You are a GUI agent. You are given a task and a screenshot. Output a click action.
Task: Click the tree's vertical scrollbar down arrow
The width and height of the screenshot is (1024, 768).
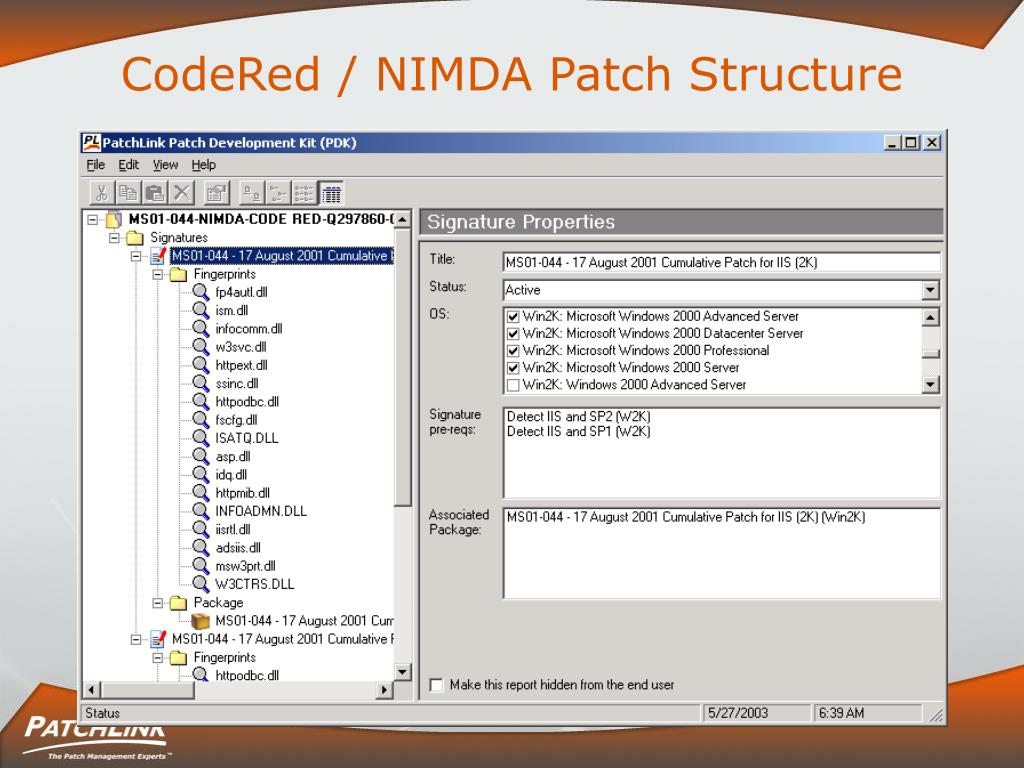(402, 671)
